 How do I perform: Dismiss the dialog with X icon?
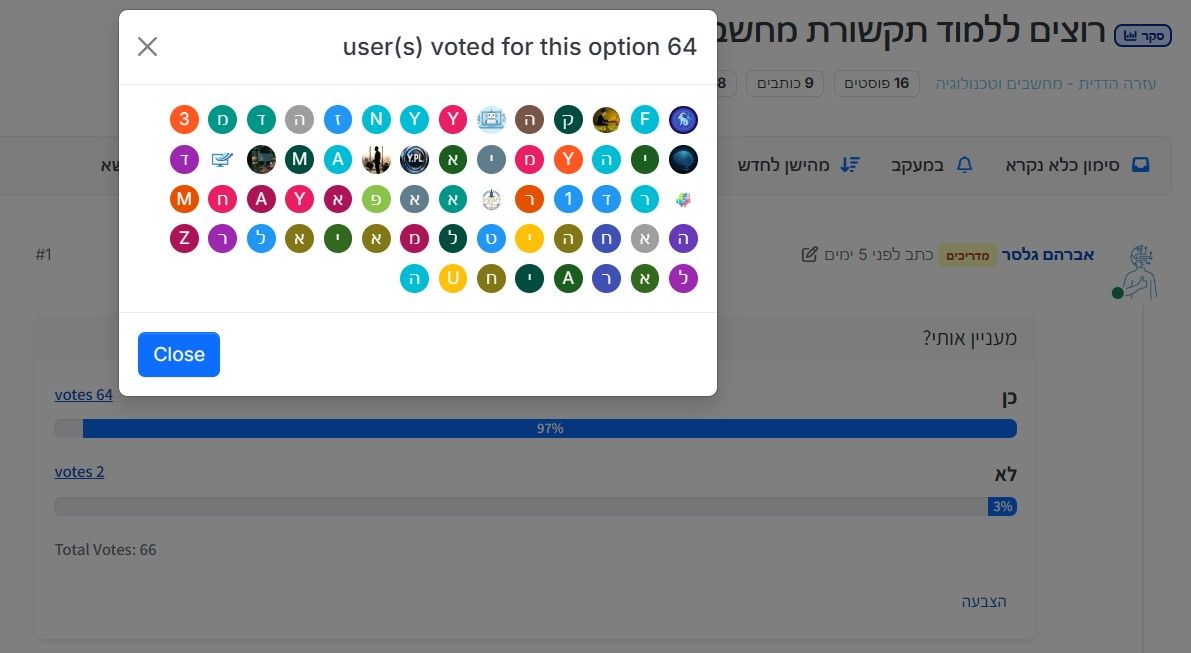coord(147,47)
